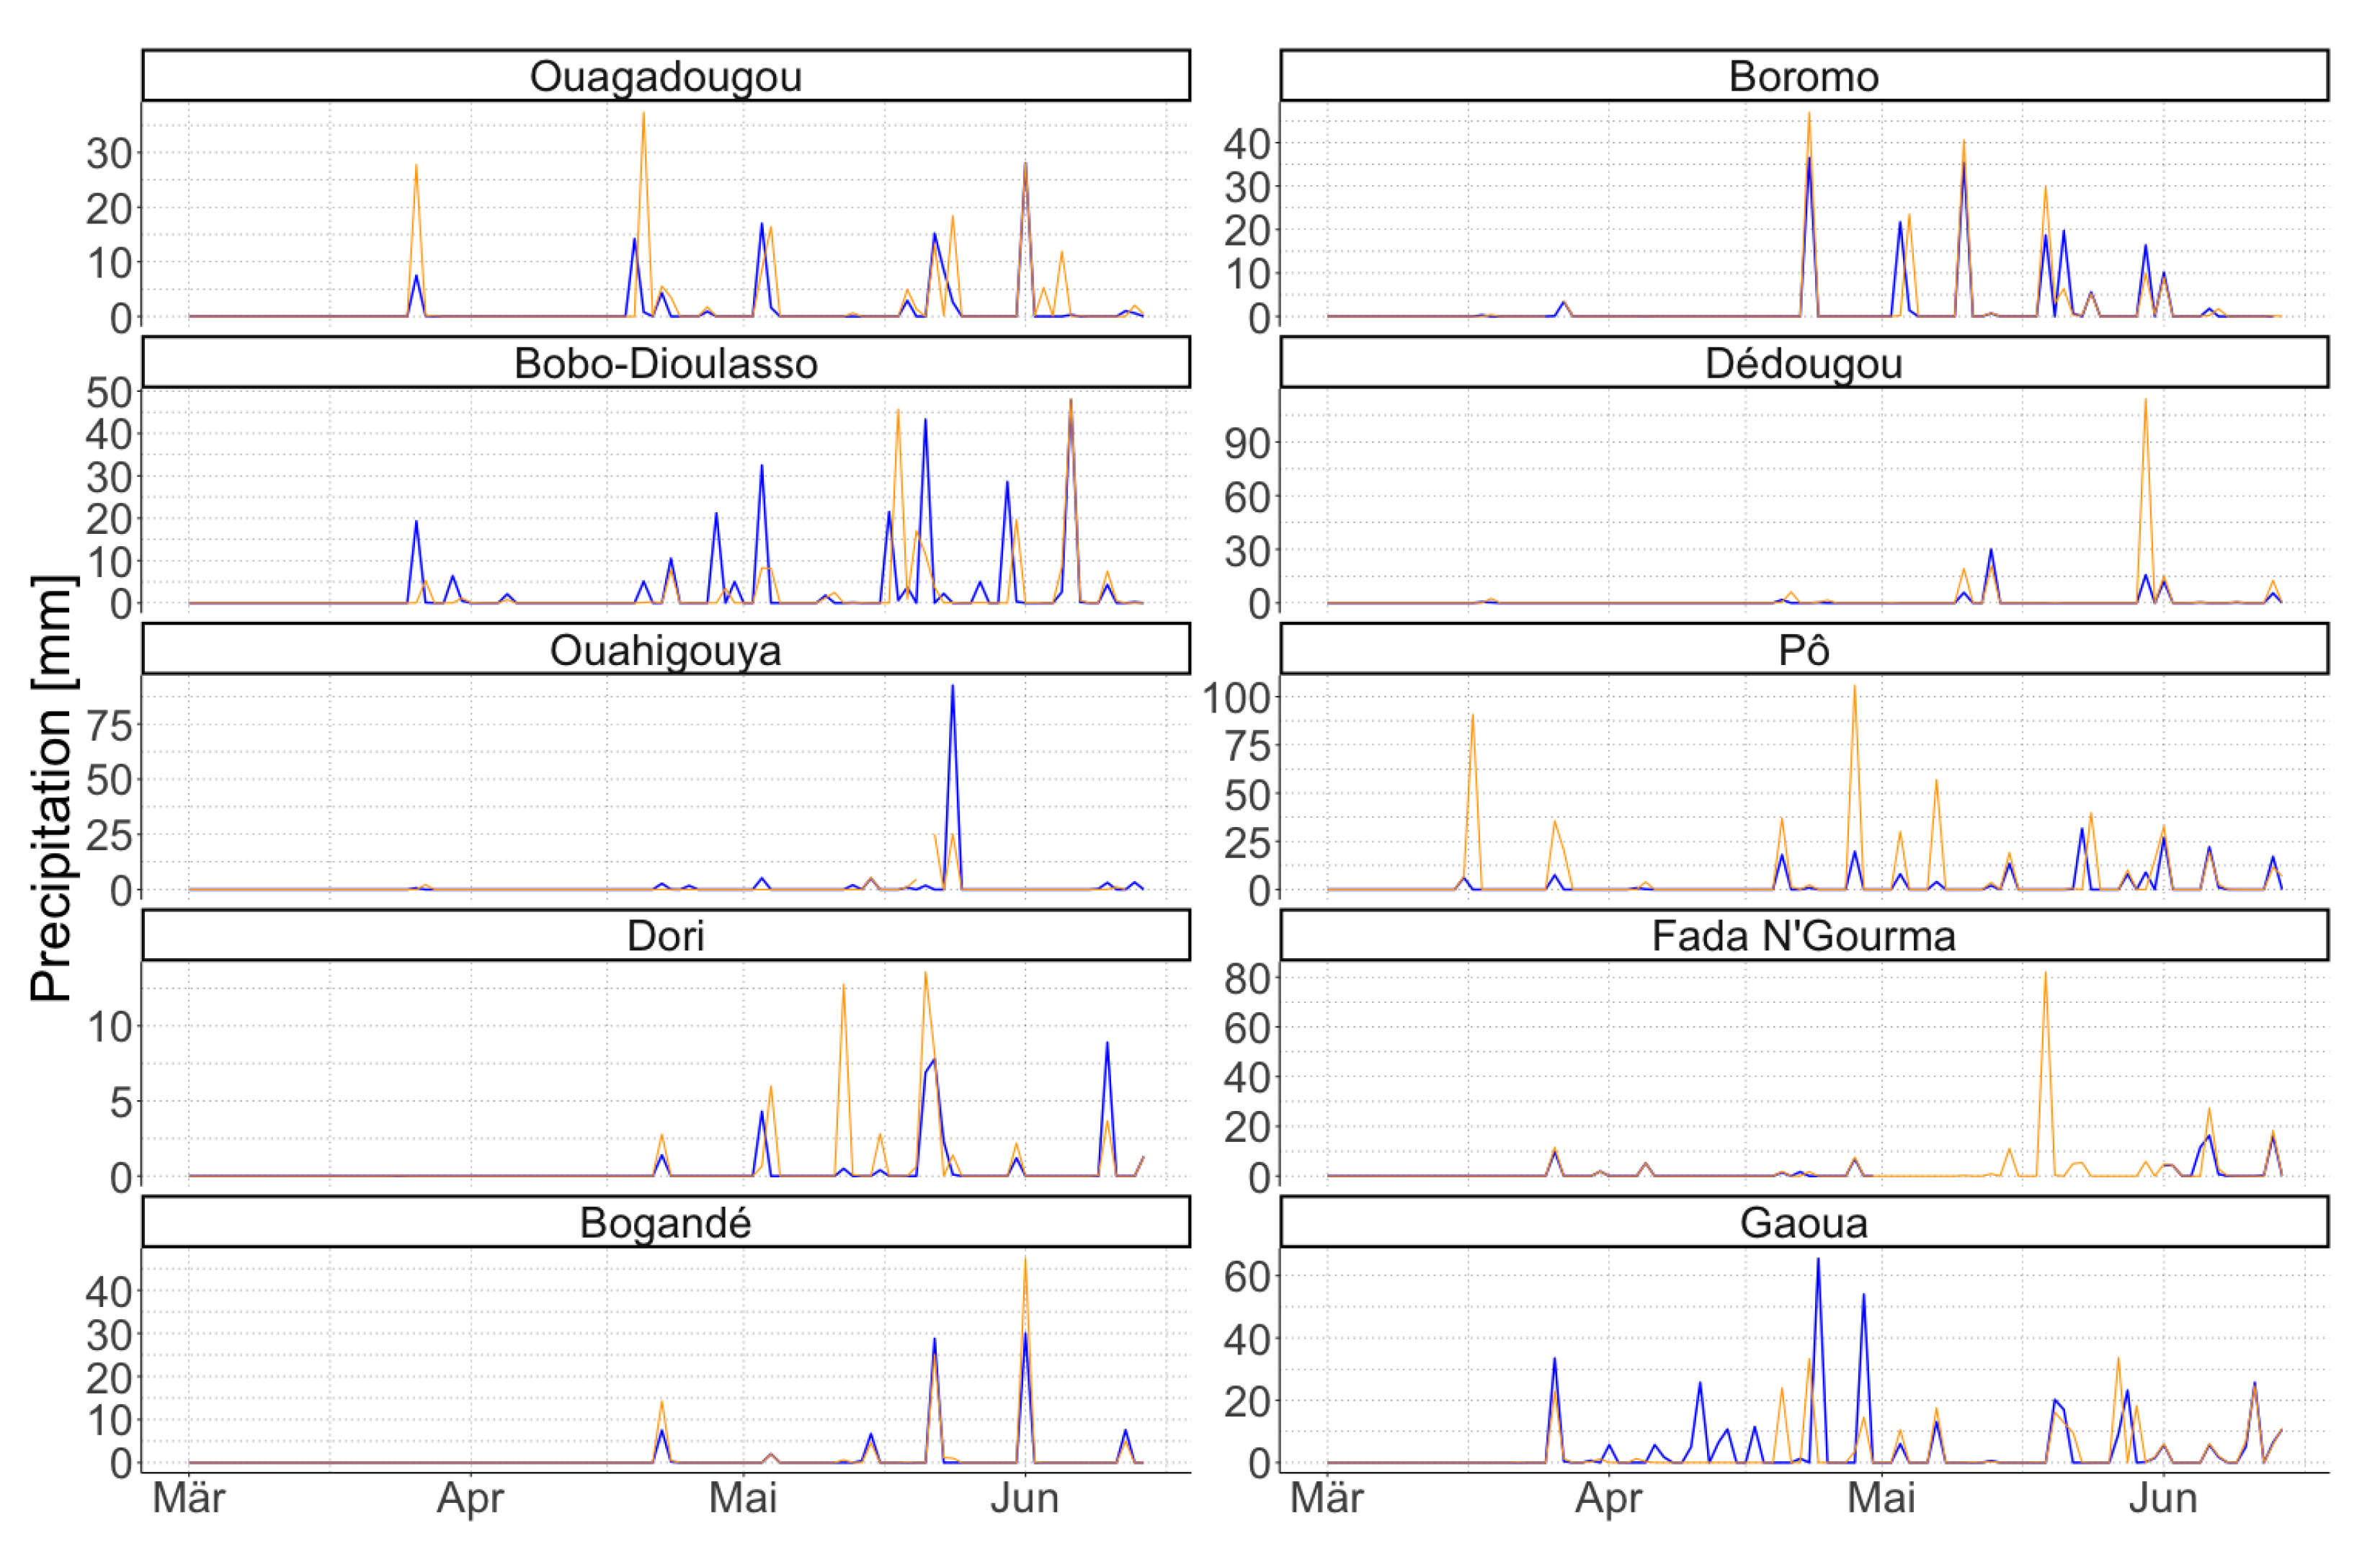Click the Mär label on left x-axis

[x=189, y=1498]
